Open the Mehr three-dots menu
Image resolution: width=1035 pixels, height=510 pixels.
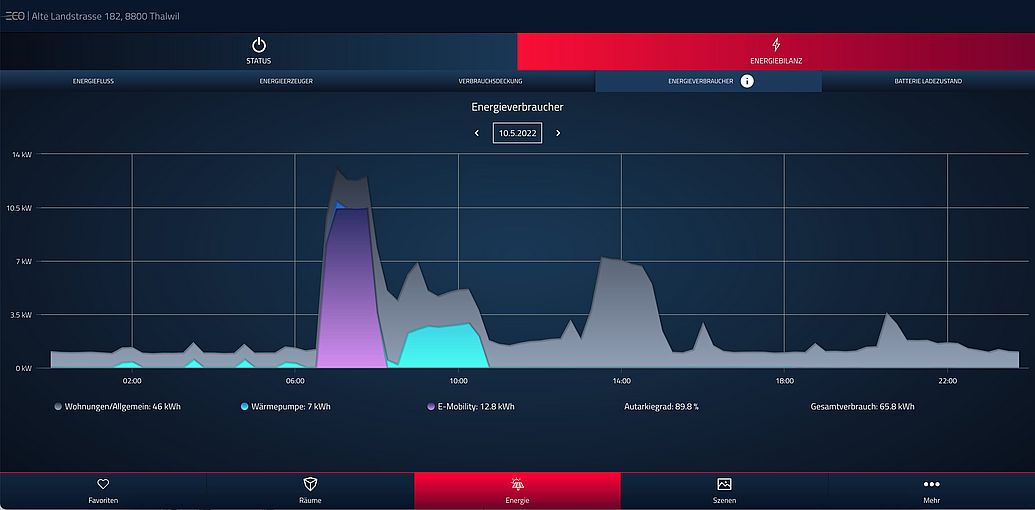[931, 484]
